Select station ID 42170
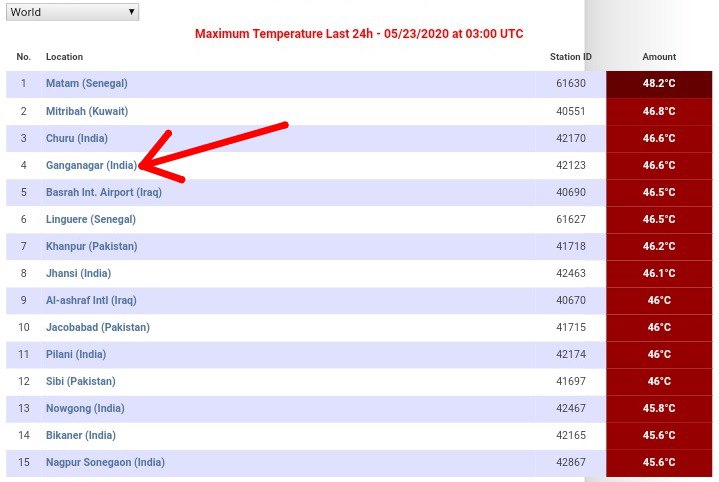Screen dimensions: 719x482 pyautogui.click(x=570, y=139)
